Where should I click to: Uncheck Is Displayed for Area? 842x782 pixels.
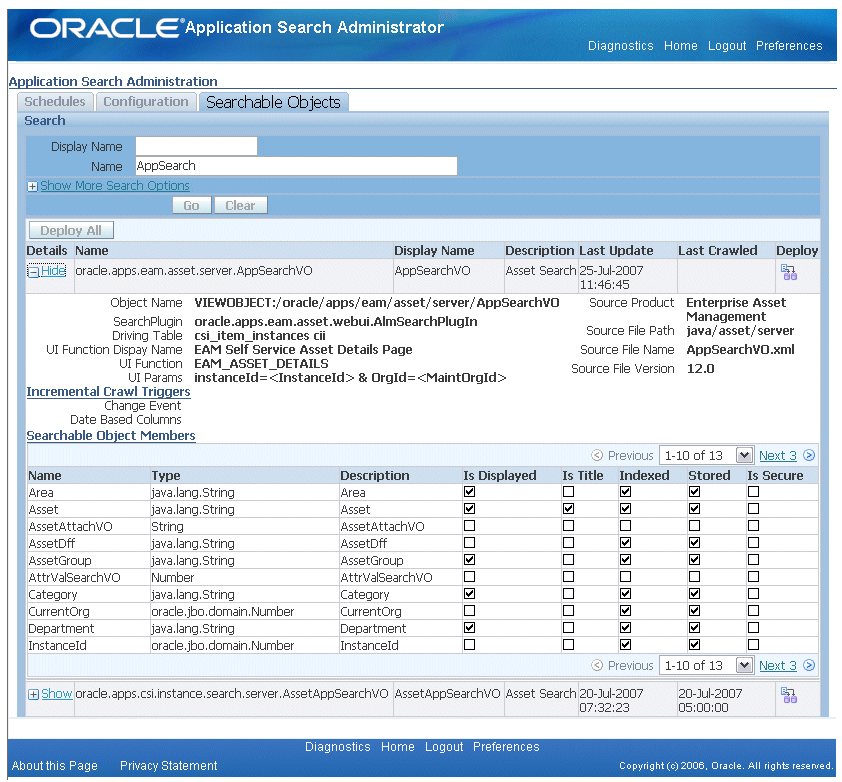pos(469,491)
